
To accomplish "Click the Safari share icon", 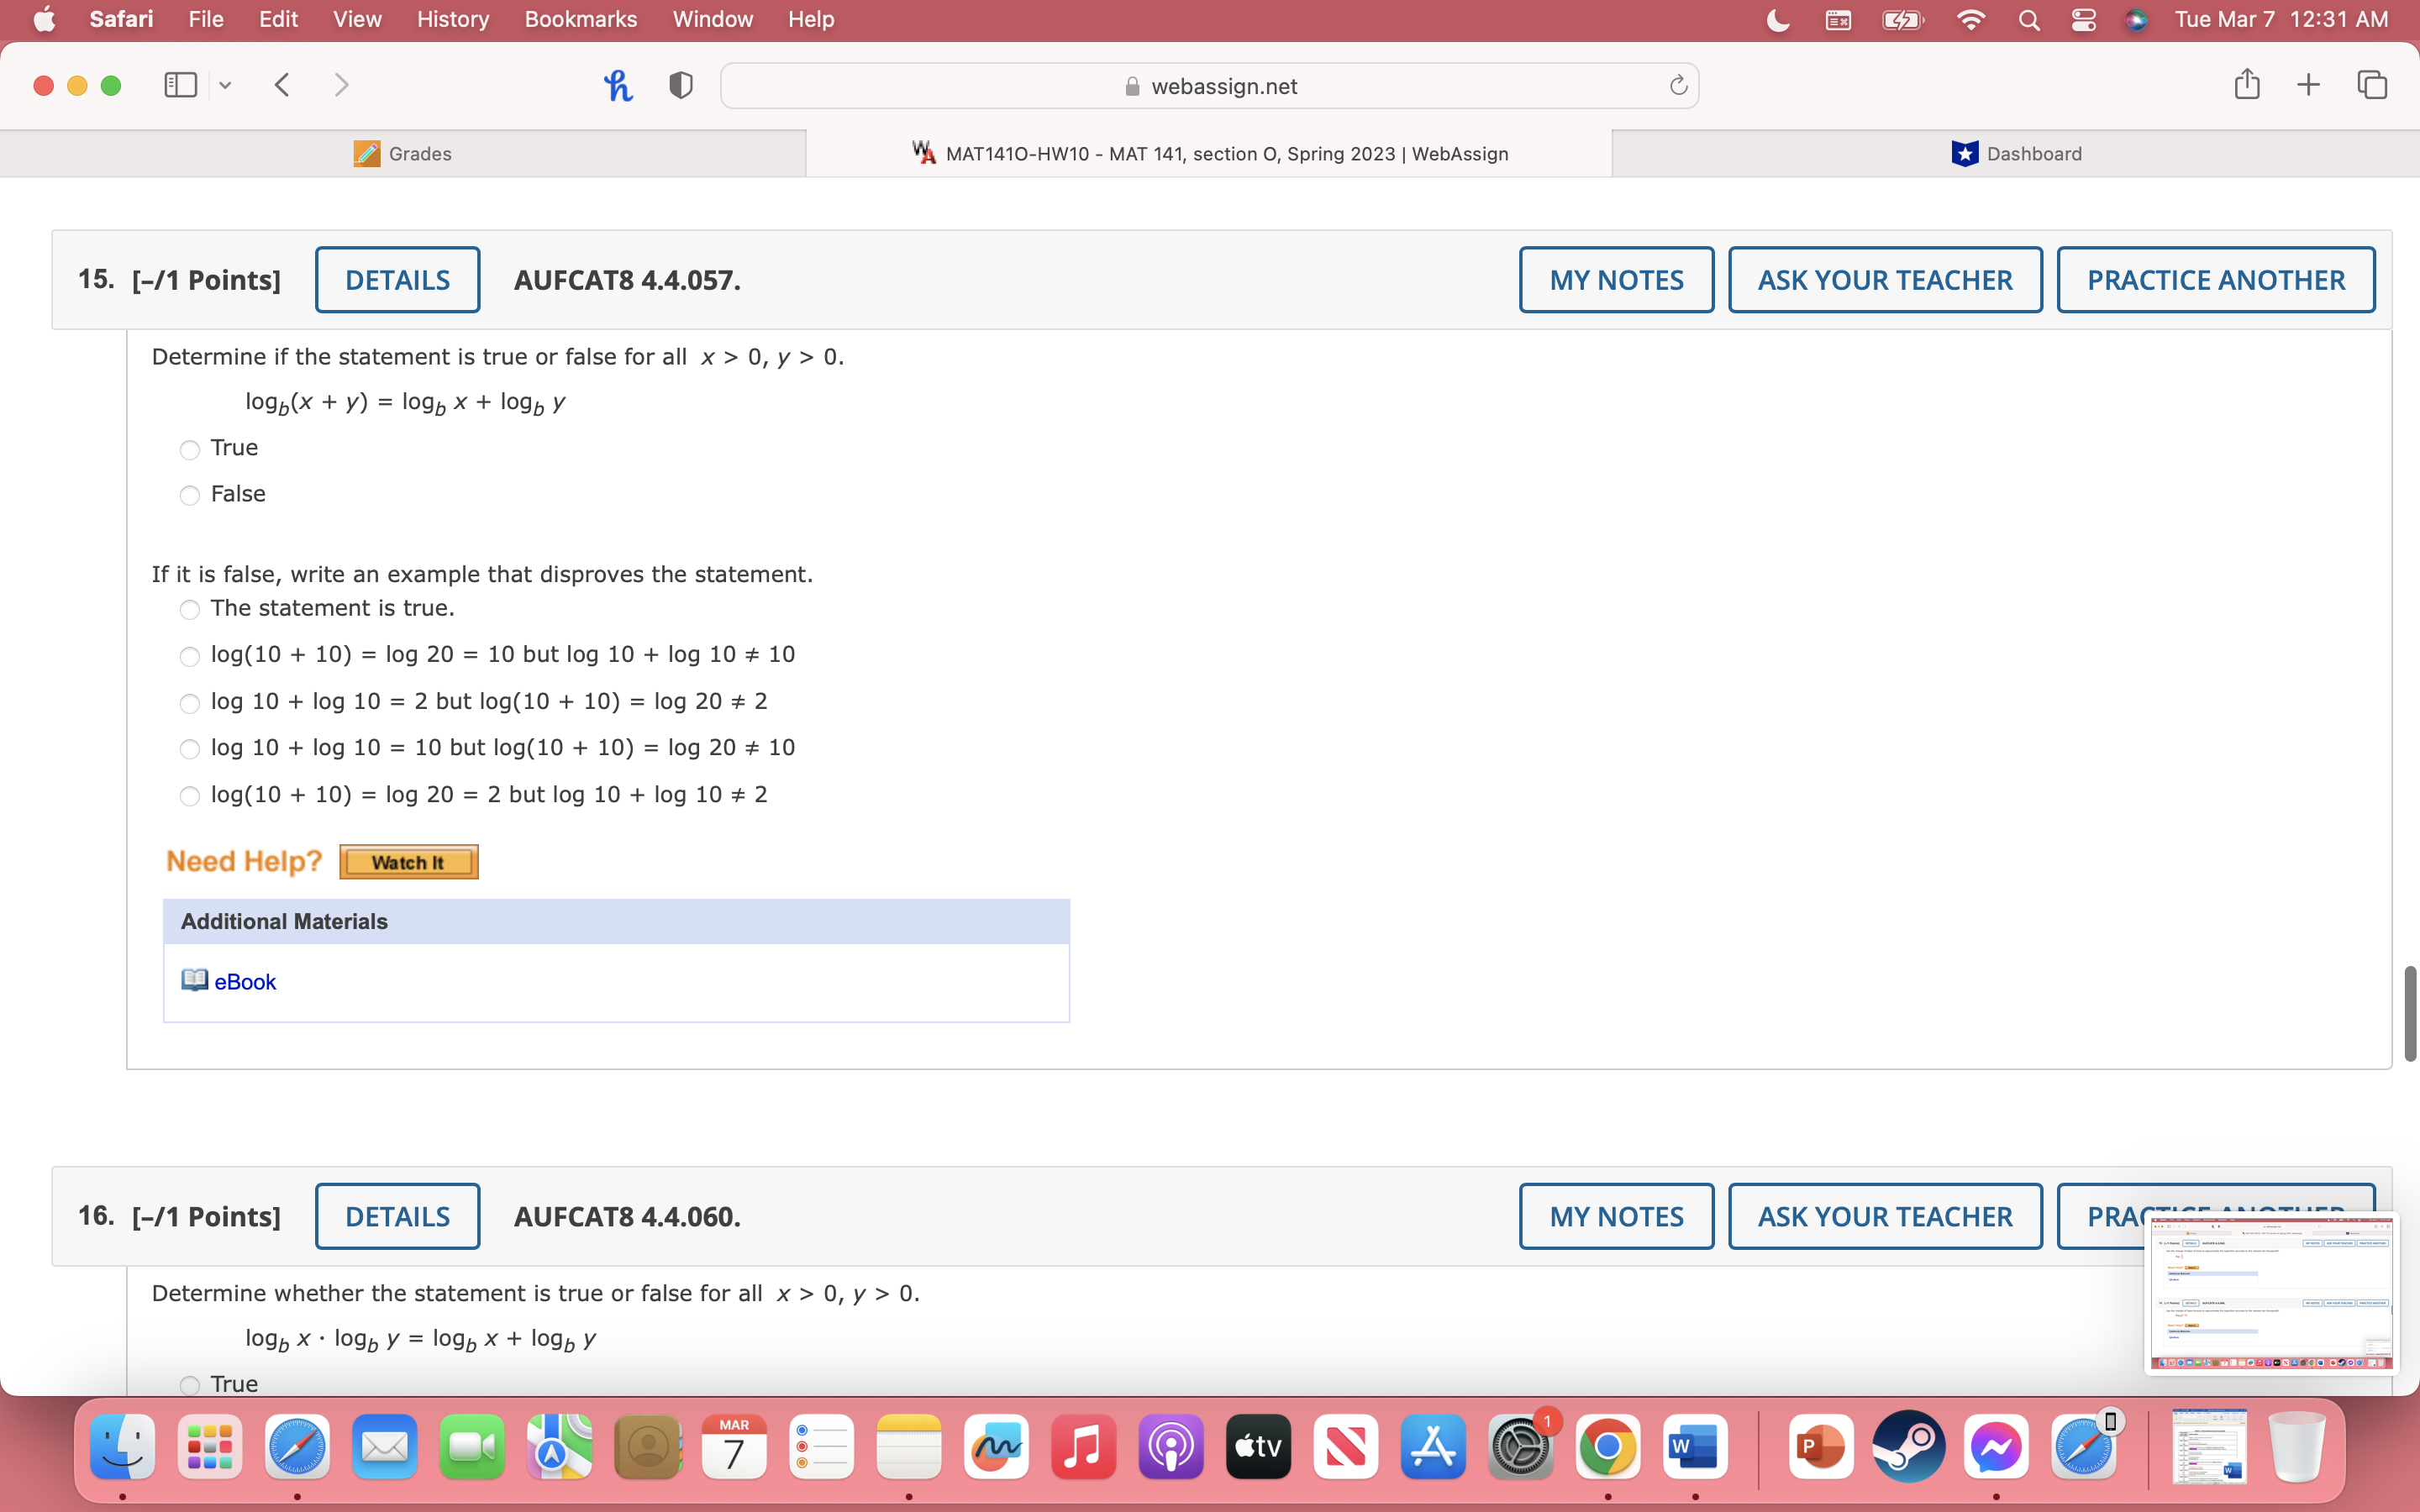I will (2246, 84).
